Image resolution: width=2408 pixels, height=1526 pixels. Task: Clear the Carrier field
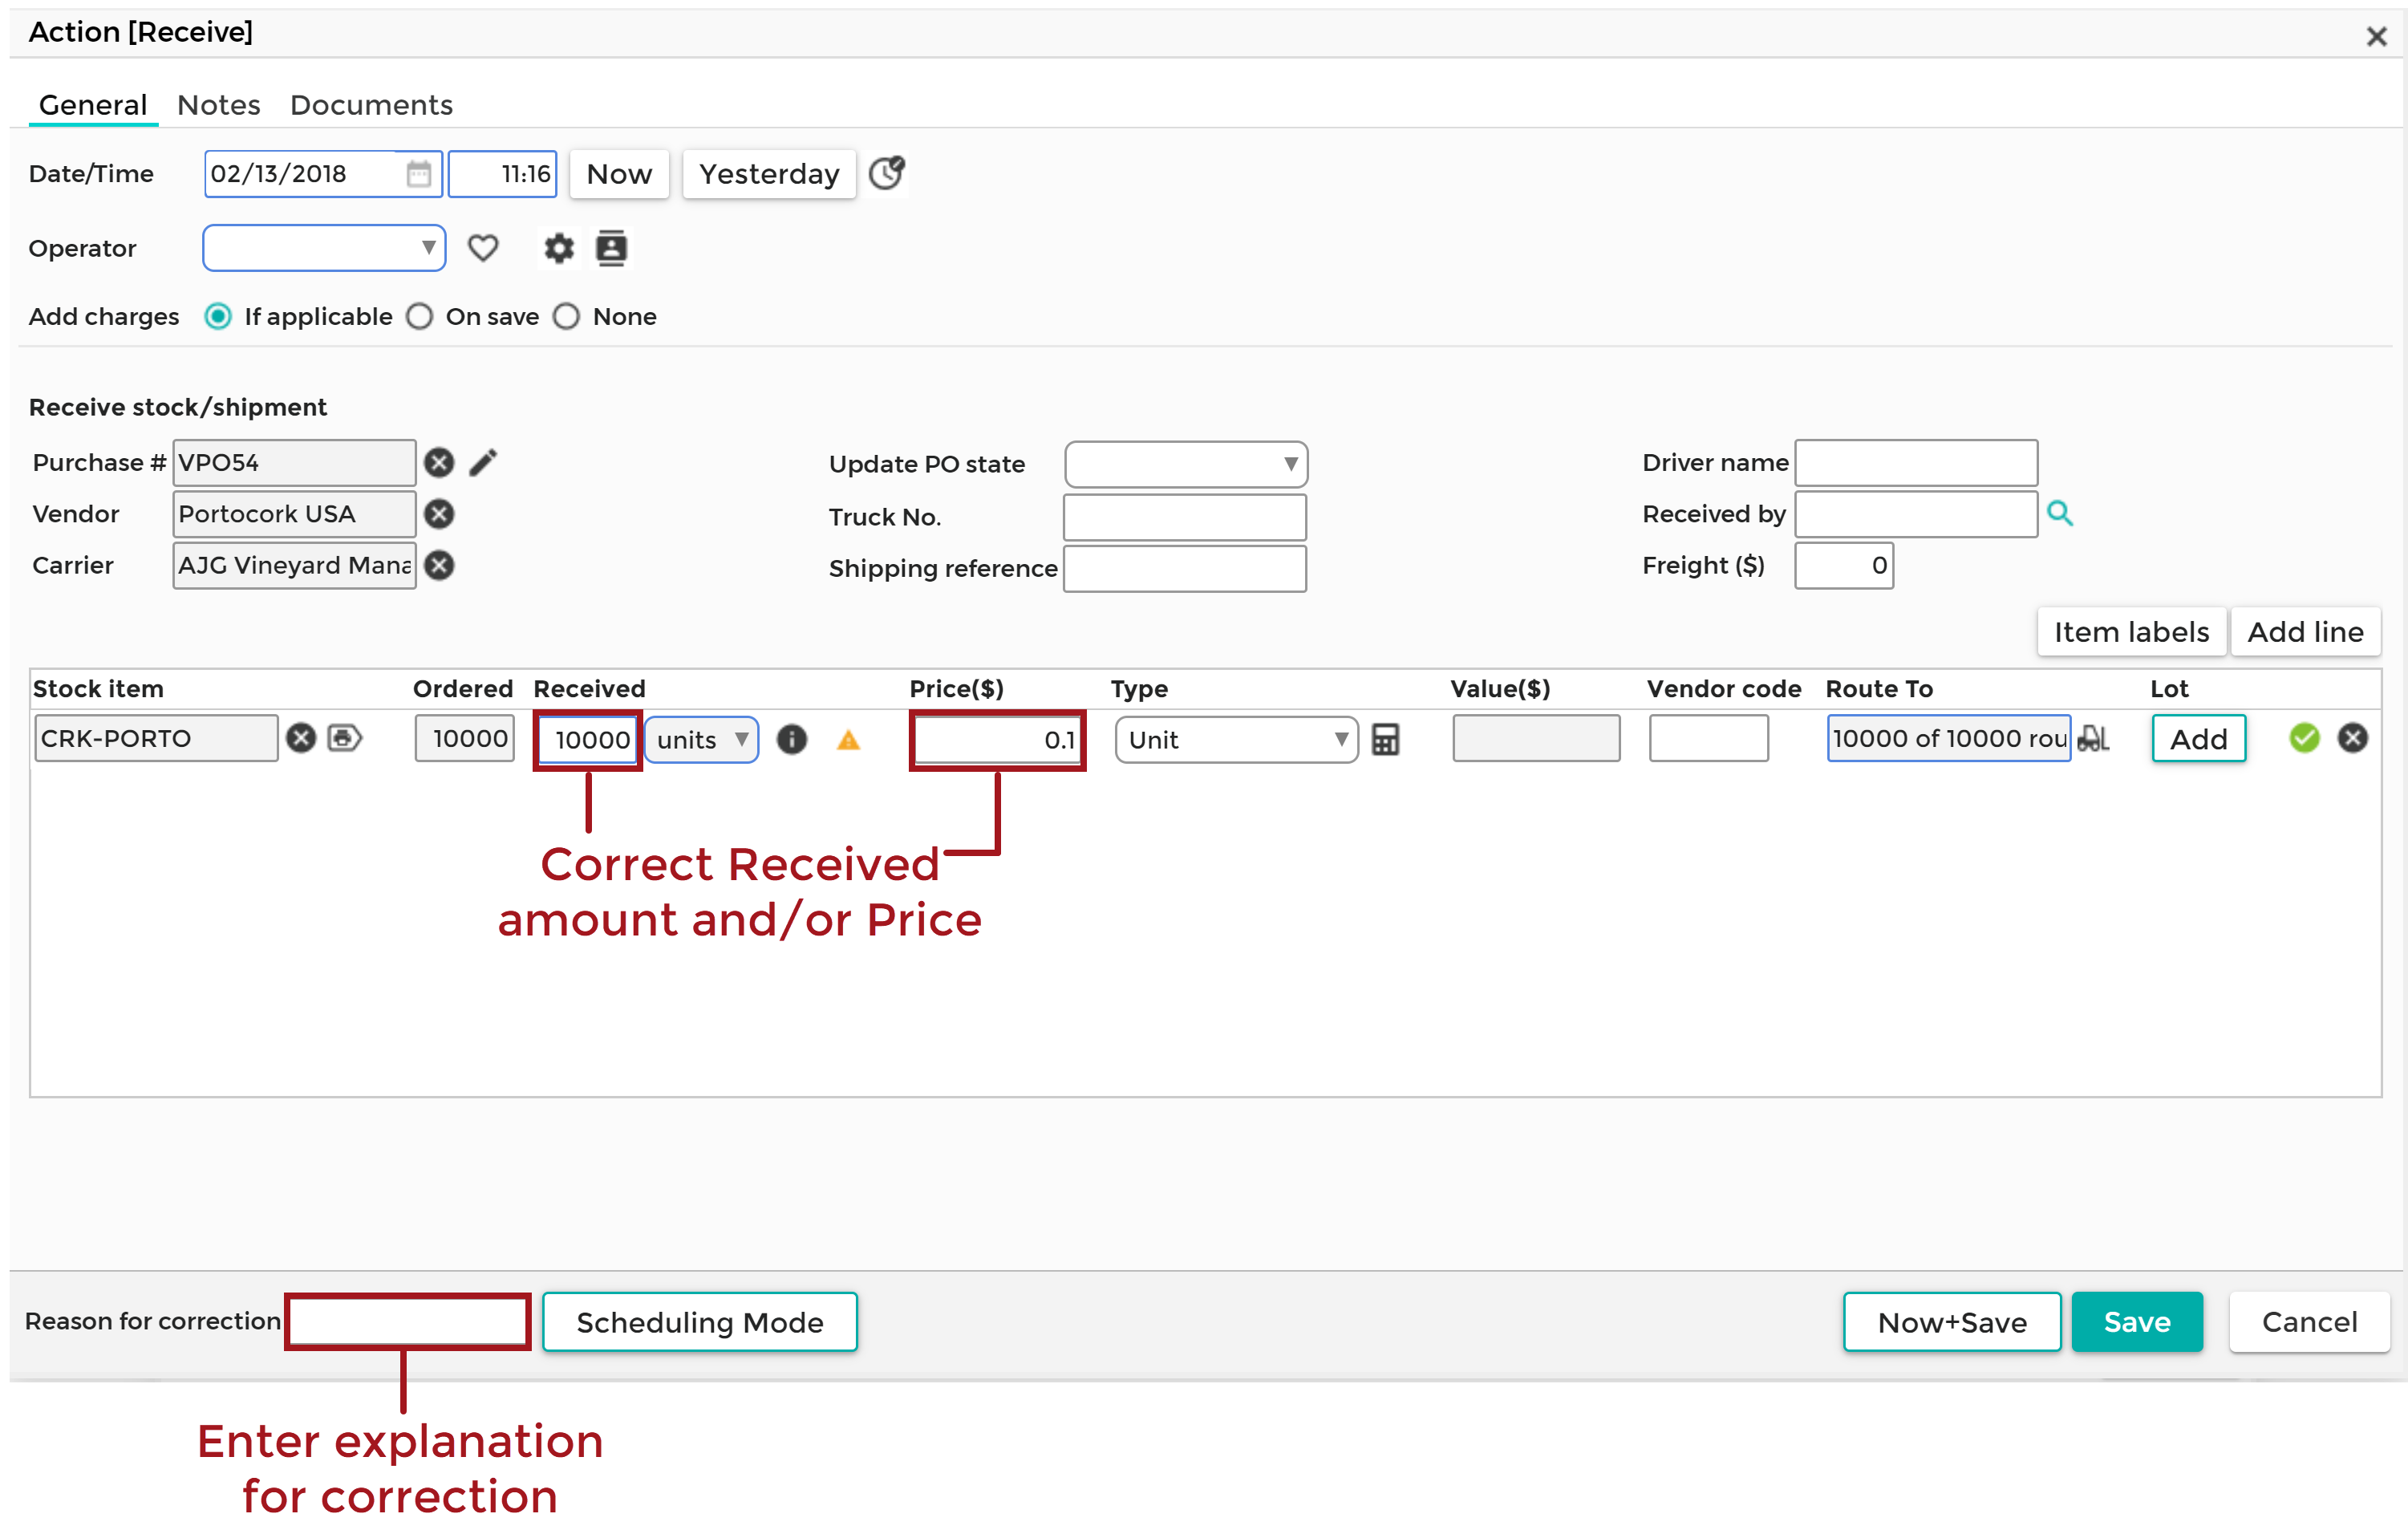coord(439,565)
